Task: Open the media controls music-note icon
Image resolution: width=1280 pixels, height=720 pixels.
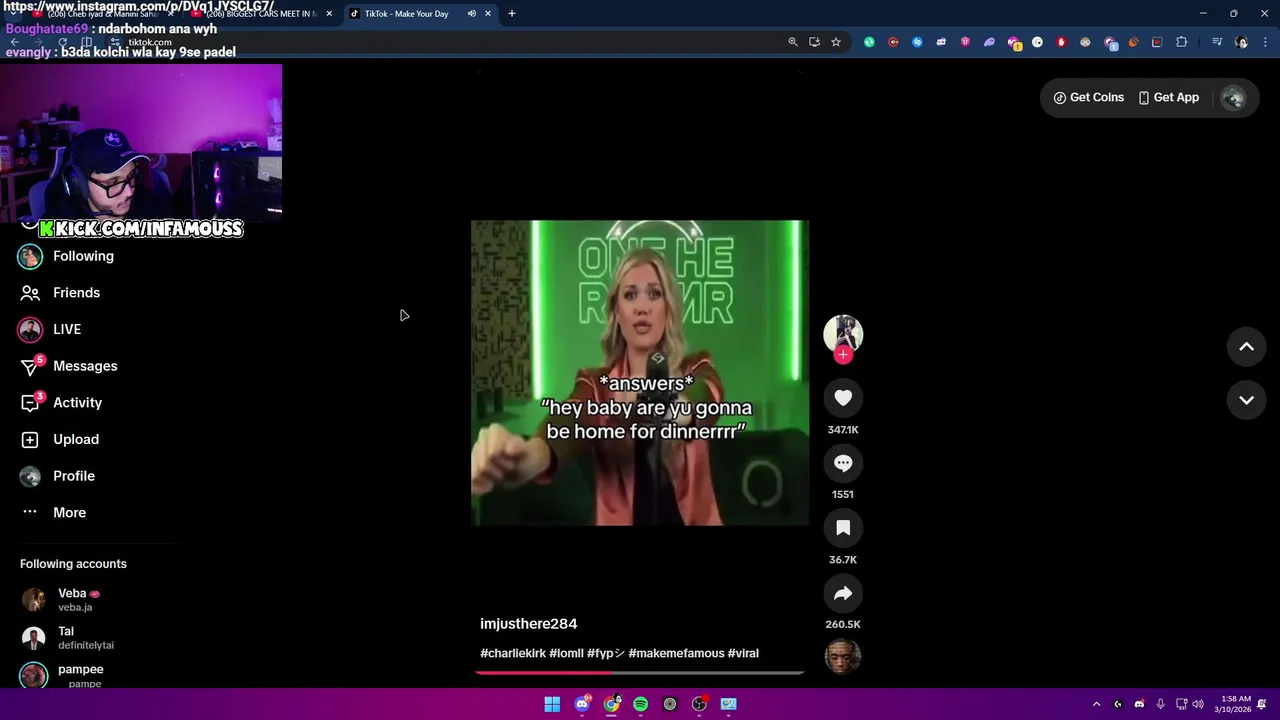Action: 1217,42
